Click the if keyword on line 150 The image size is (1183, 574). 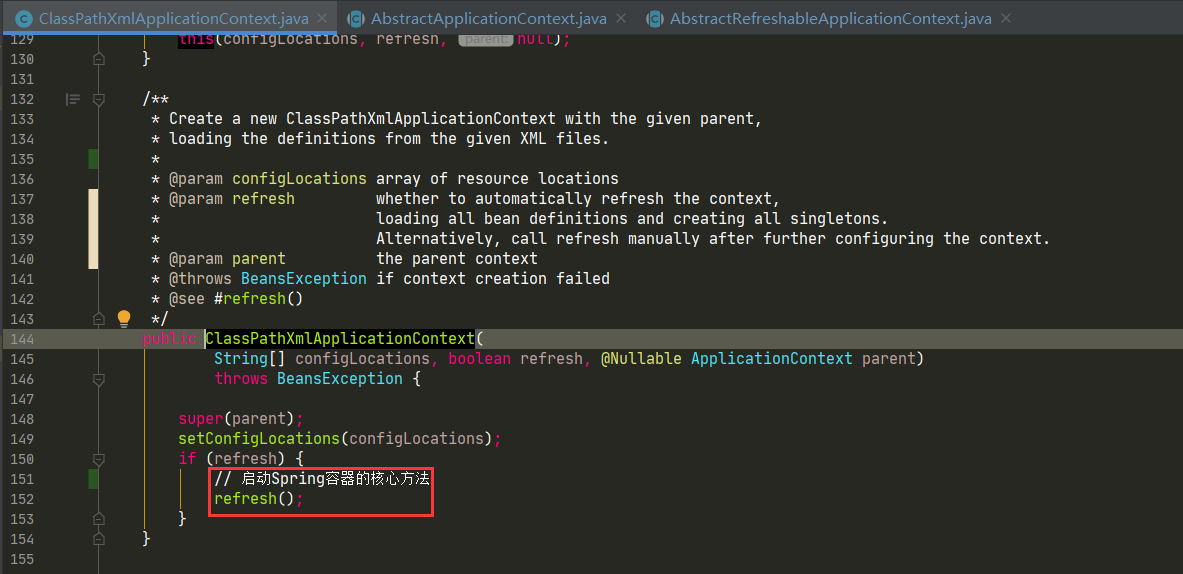pyautogui.click(x=187, y=459)
